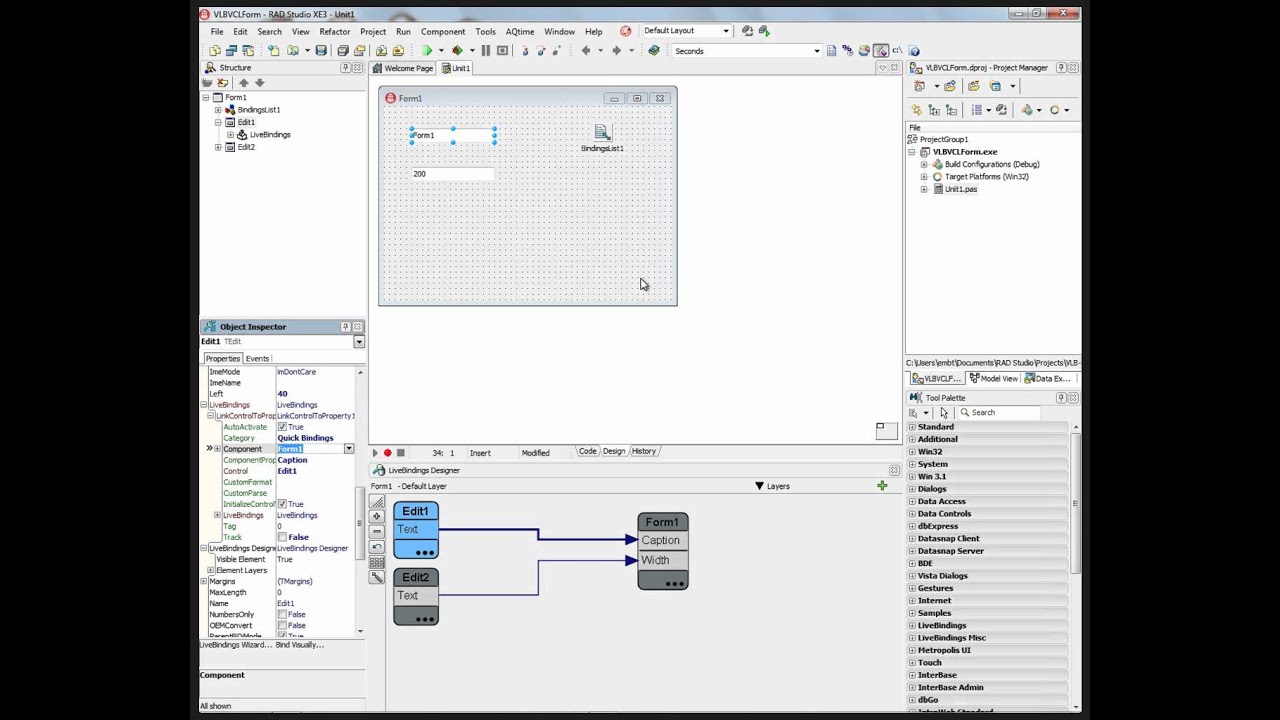This screenshot has width=1280, height=720.
Task: Click the forward navigation arrow in the toolbar
Action: 616,51
